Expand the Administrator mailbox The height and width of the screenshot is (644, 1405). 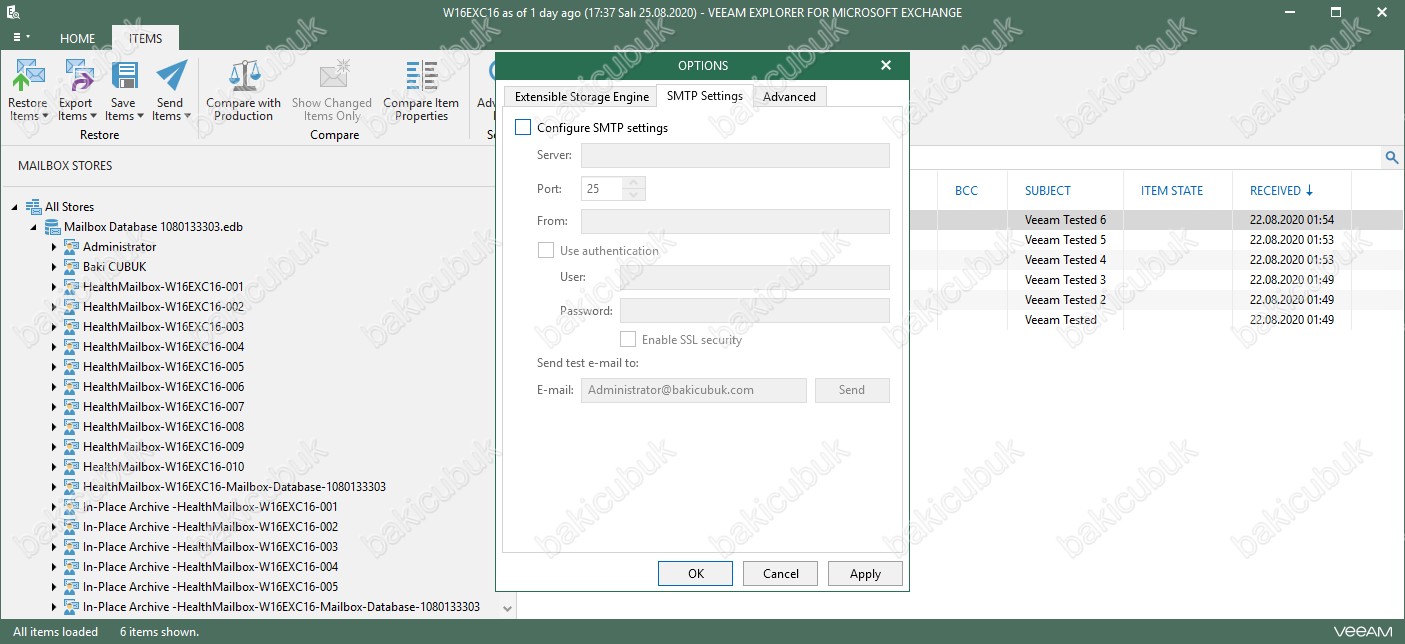point(54,247)
